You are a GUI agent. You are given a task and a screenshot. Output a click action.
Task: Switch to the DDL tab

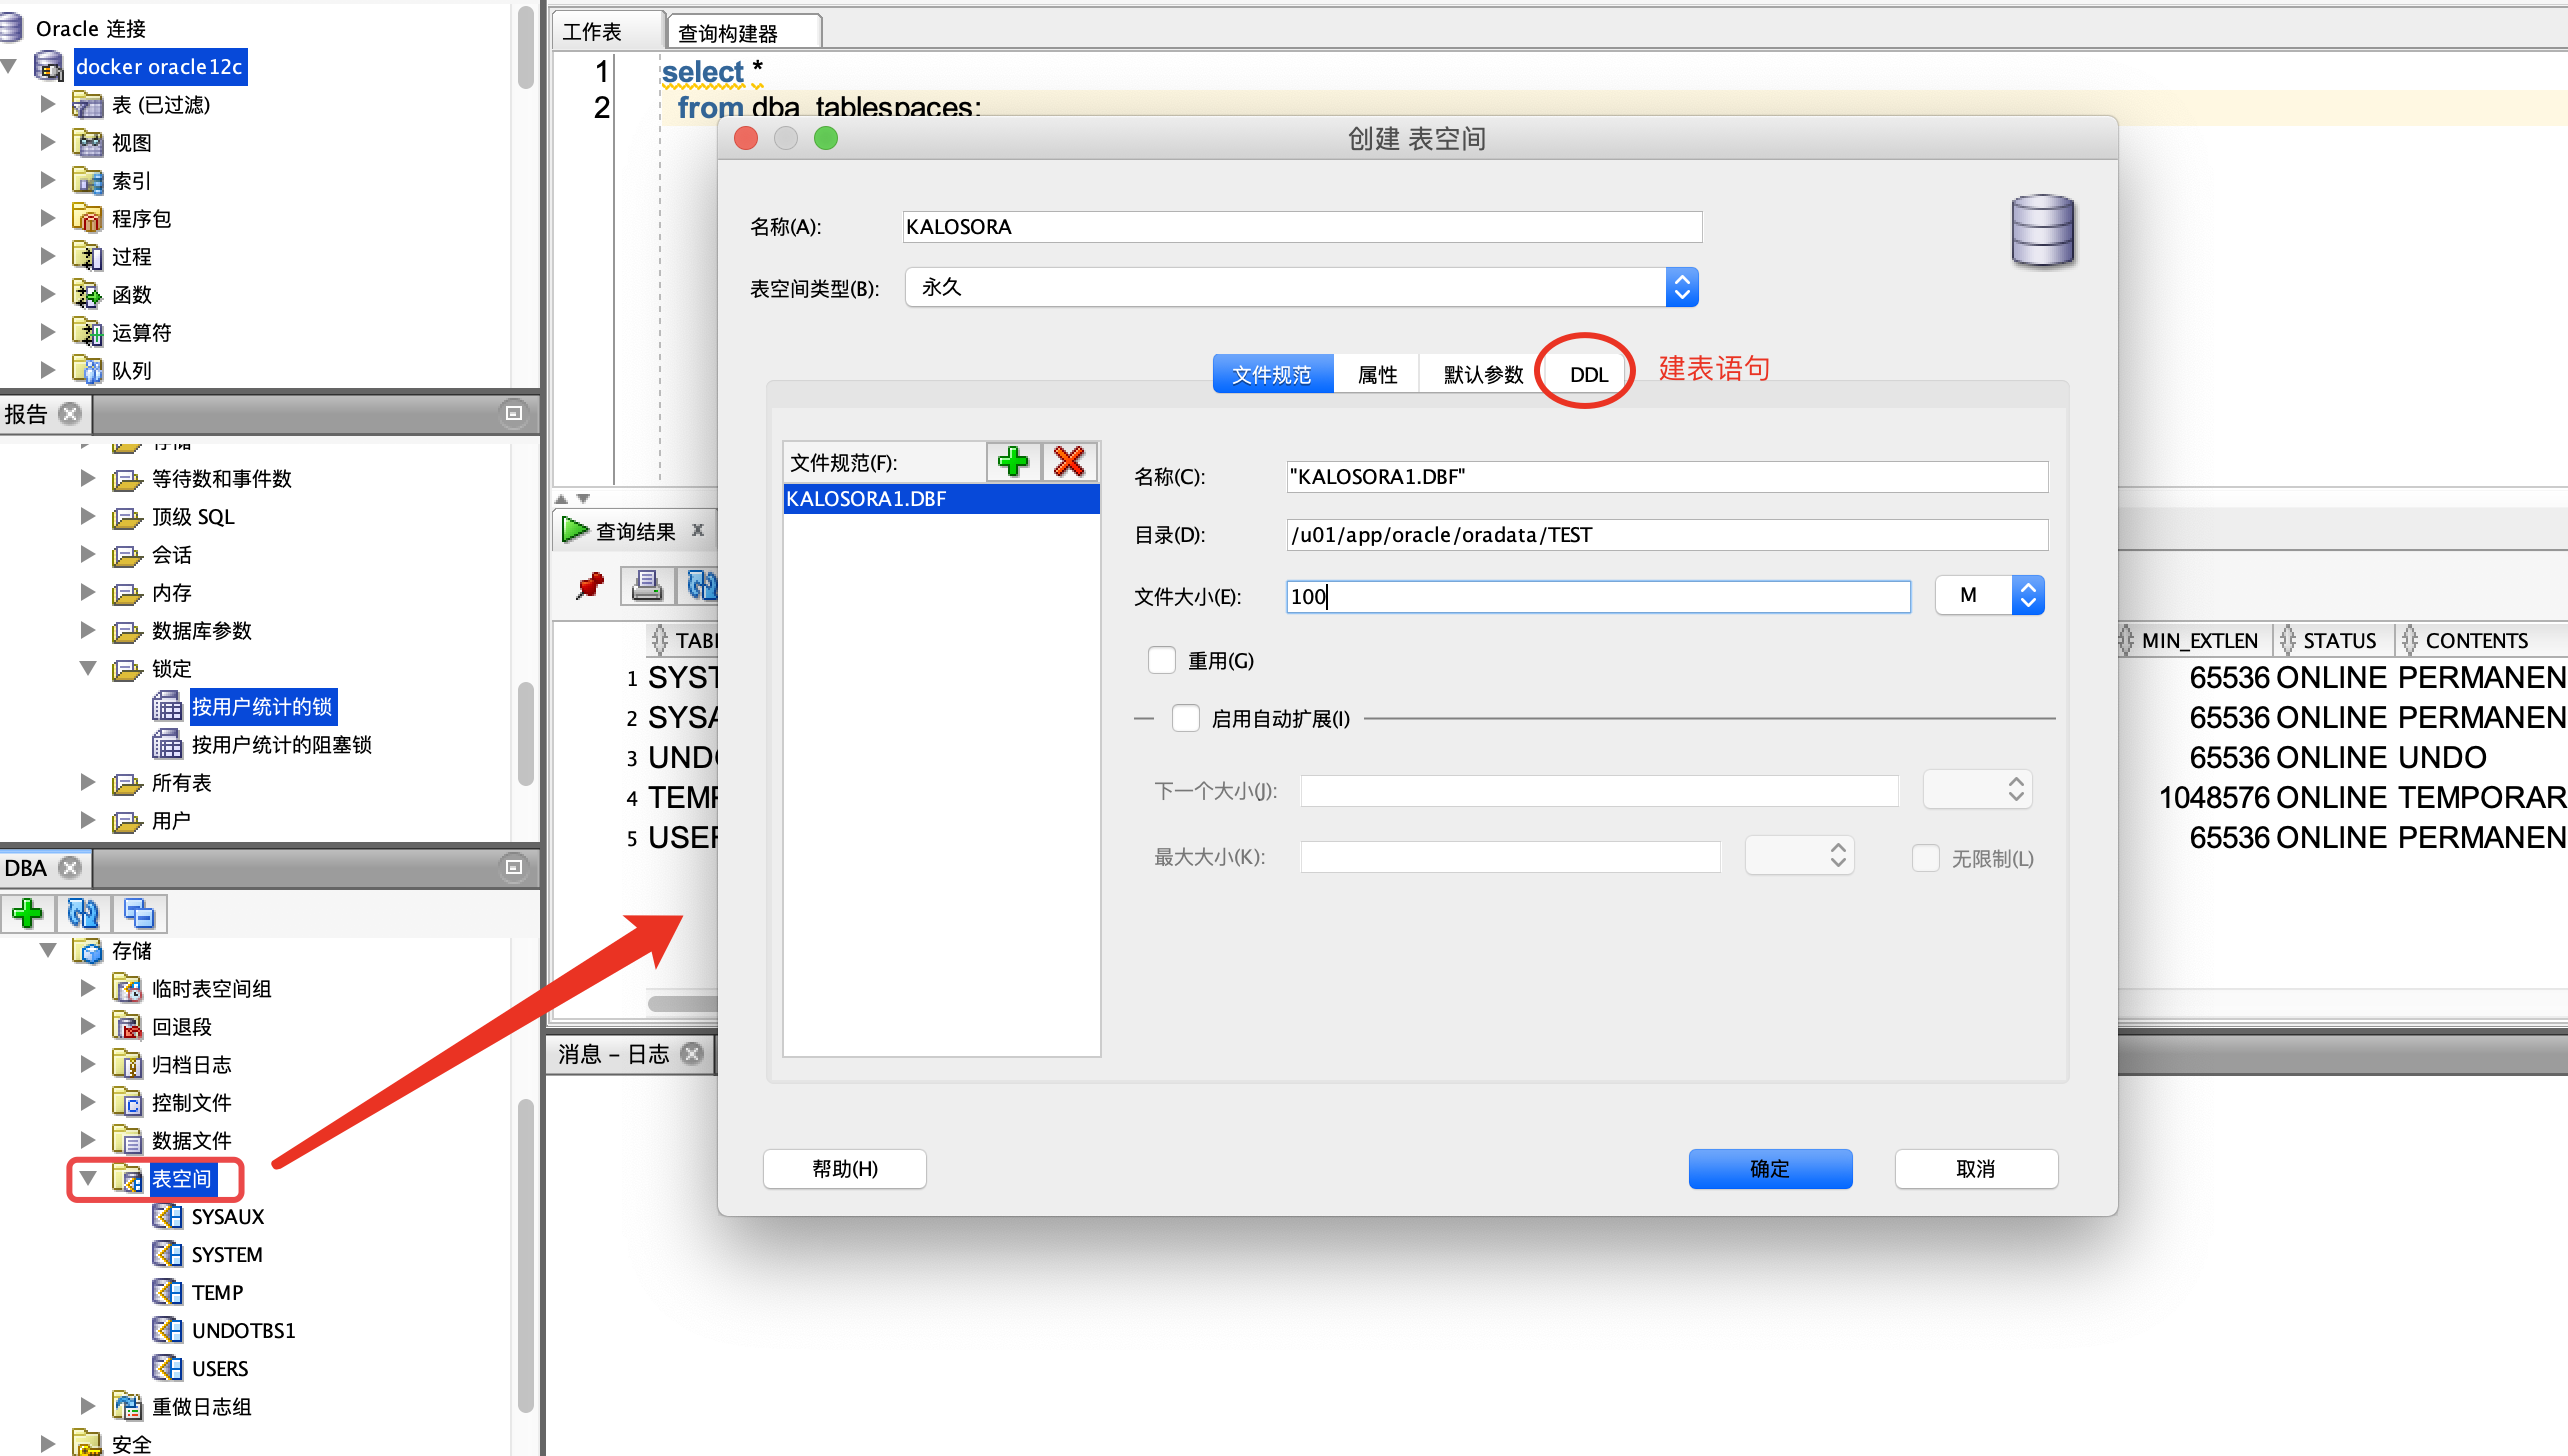[1588, 374]
